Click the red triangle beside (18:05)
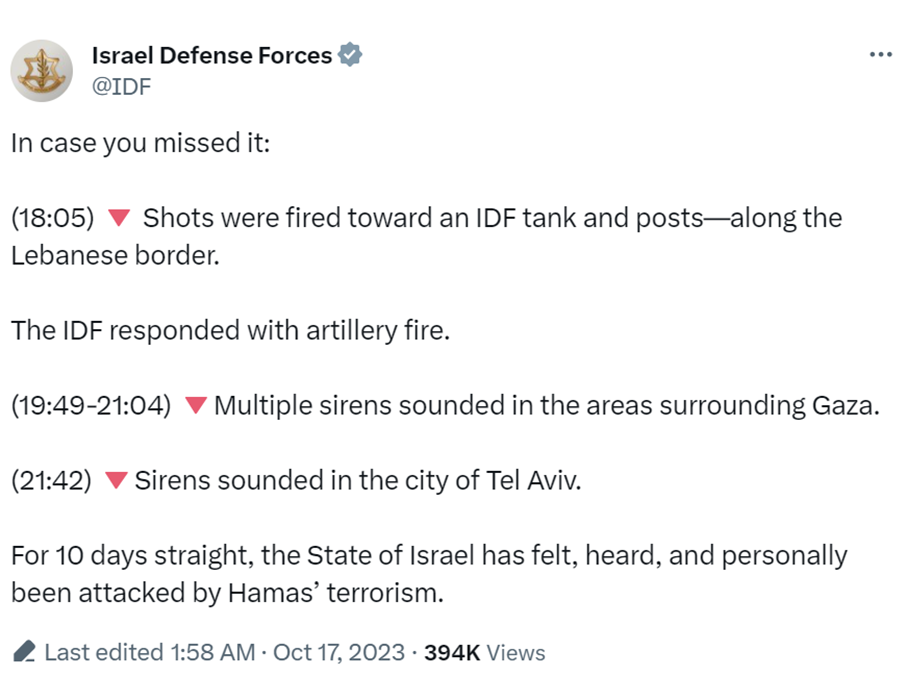This screenshot has height=675, width=906. [x=119, y=217]
